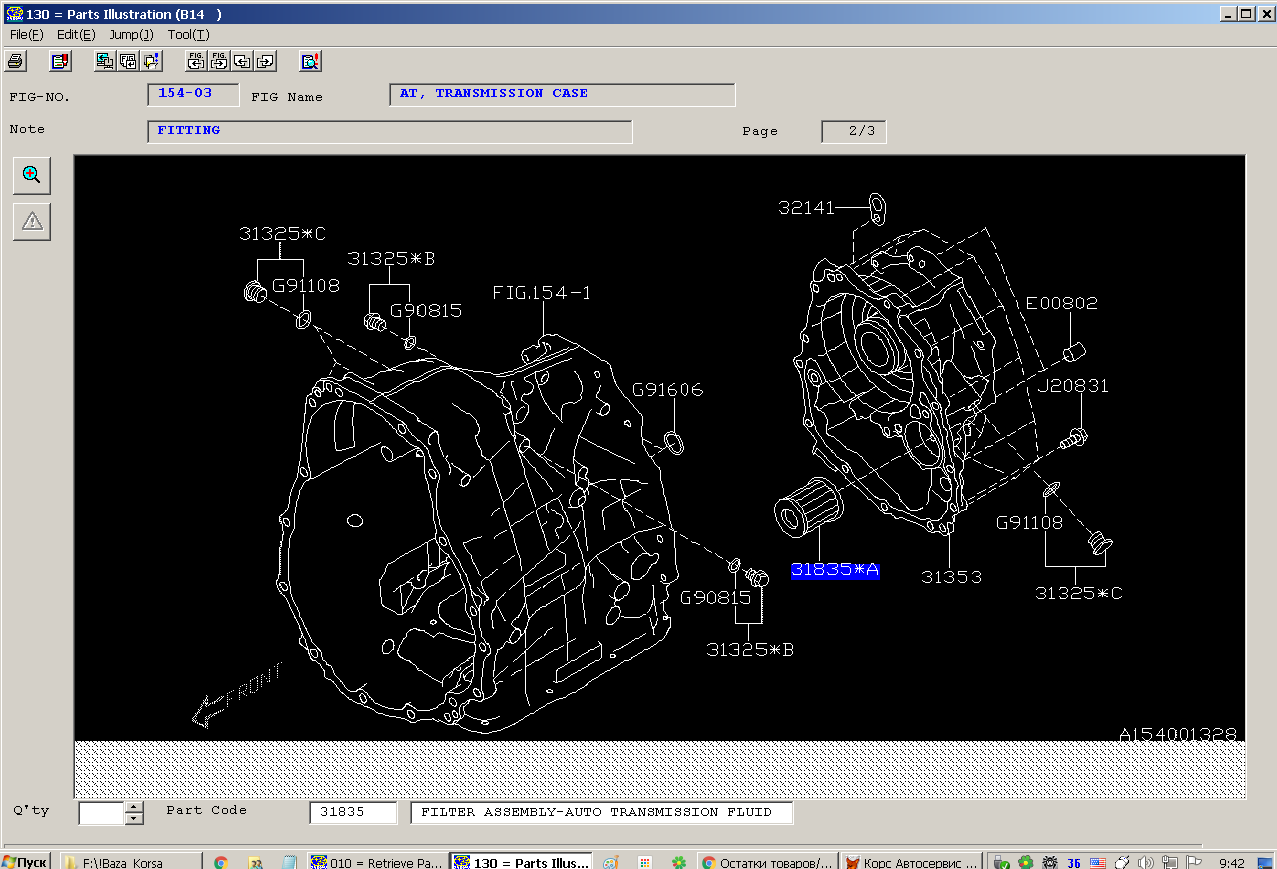Click the Part Code field showing 31835

(x=353, y=813)
